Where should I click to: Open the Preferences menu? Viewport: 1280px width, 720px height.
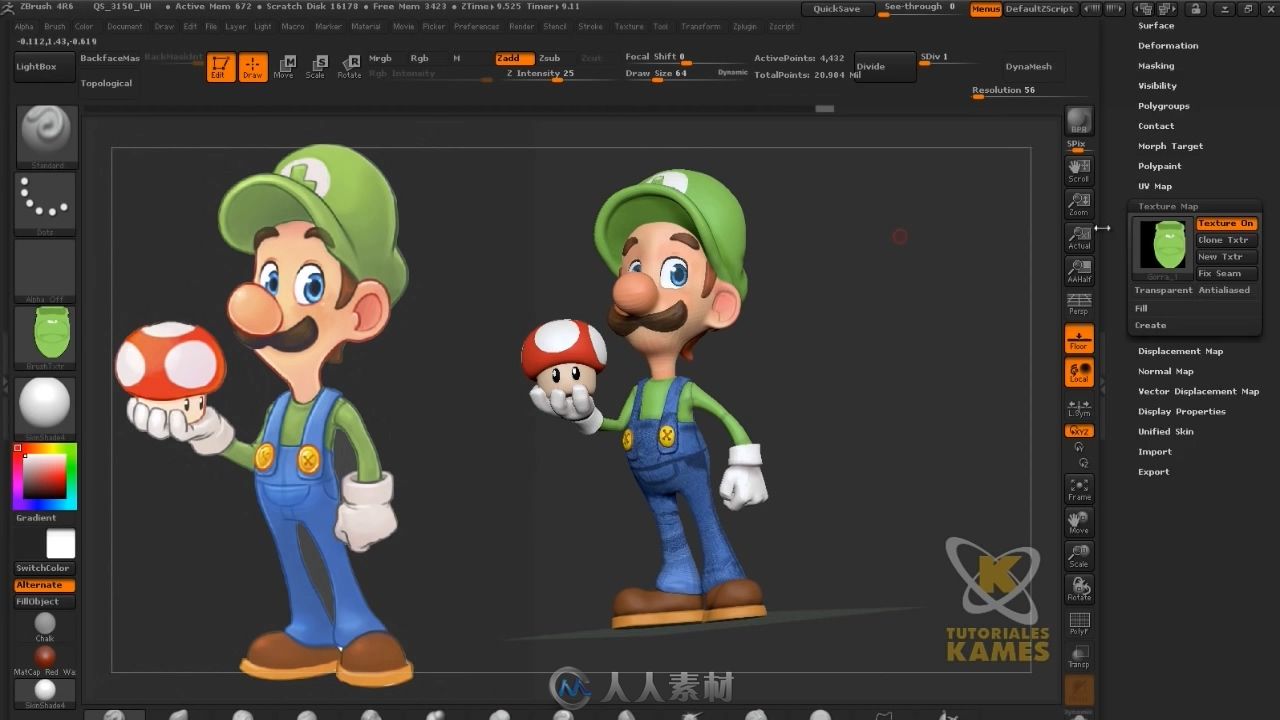pyautogui.click(x=476, y=27)
